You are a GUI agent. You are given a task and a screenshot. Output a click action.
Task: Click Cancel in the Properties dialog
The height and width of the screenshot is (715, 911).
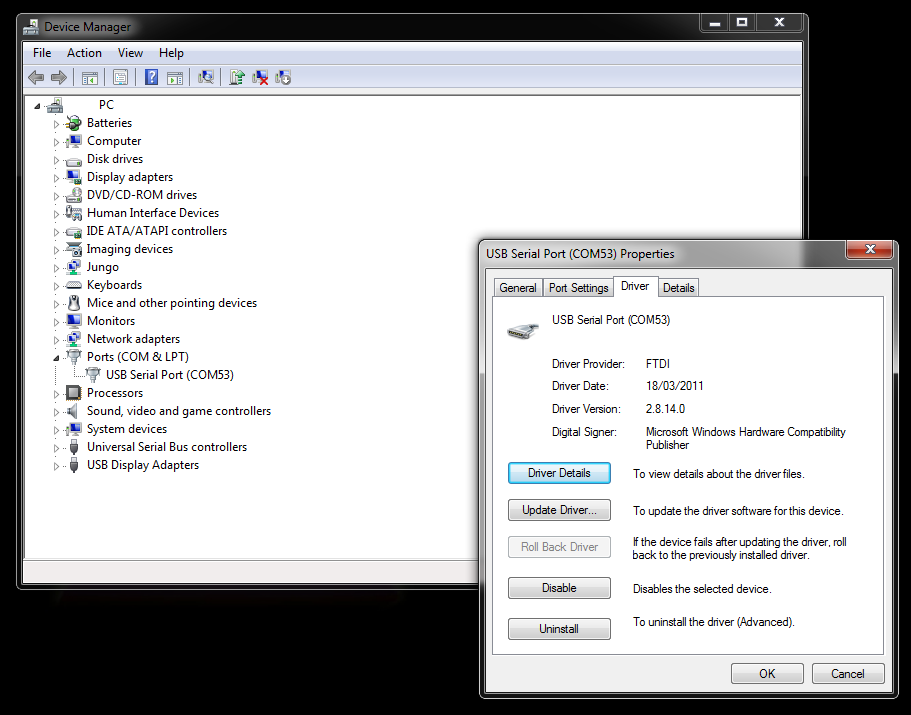848,673
